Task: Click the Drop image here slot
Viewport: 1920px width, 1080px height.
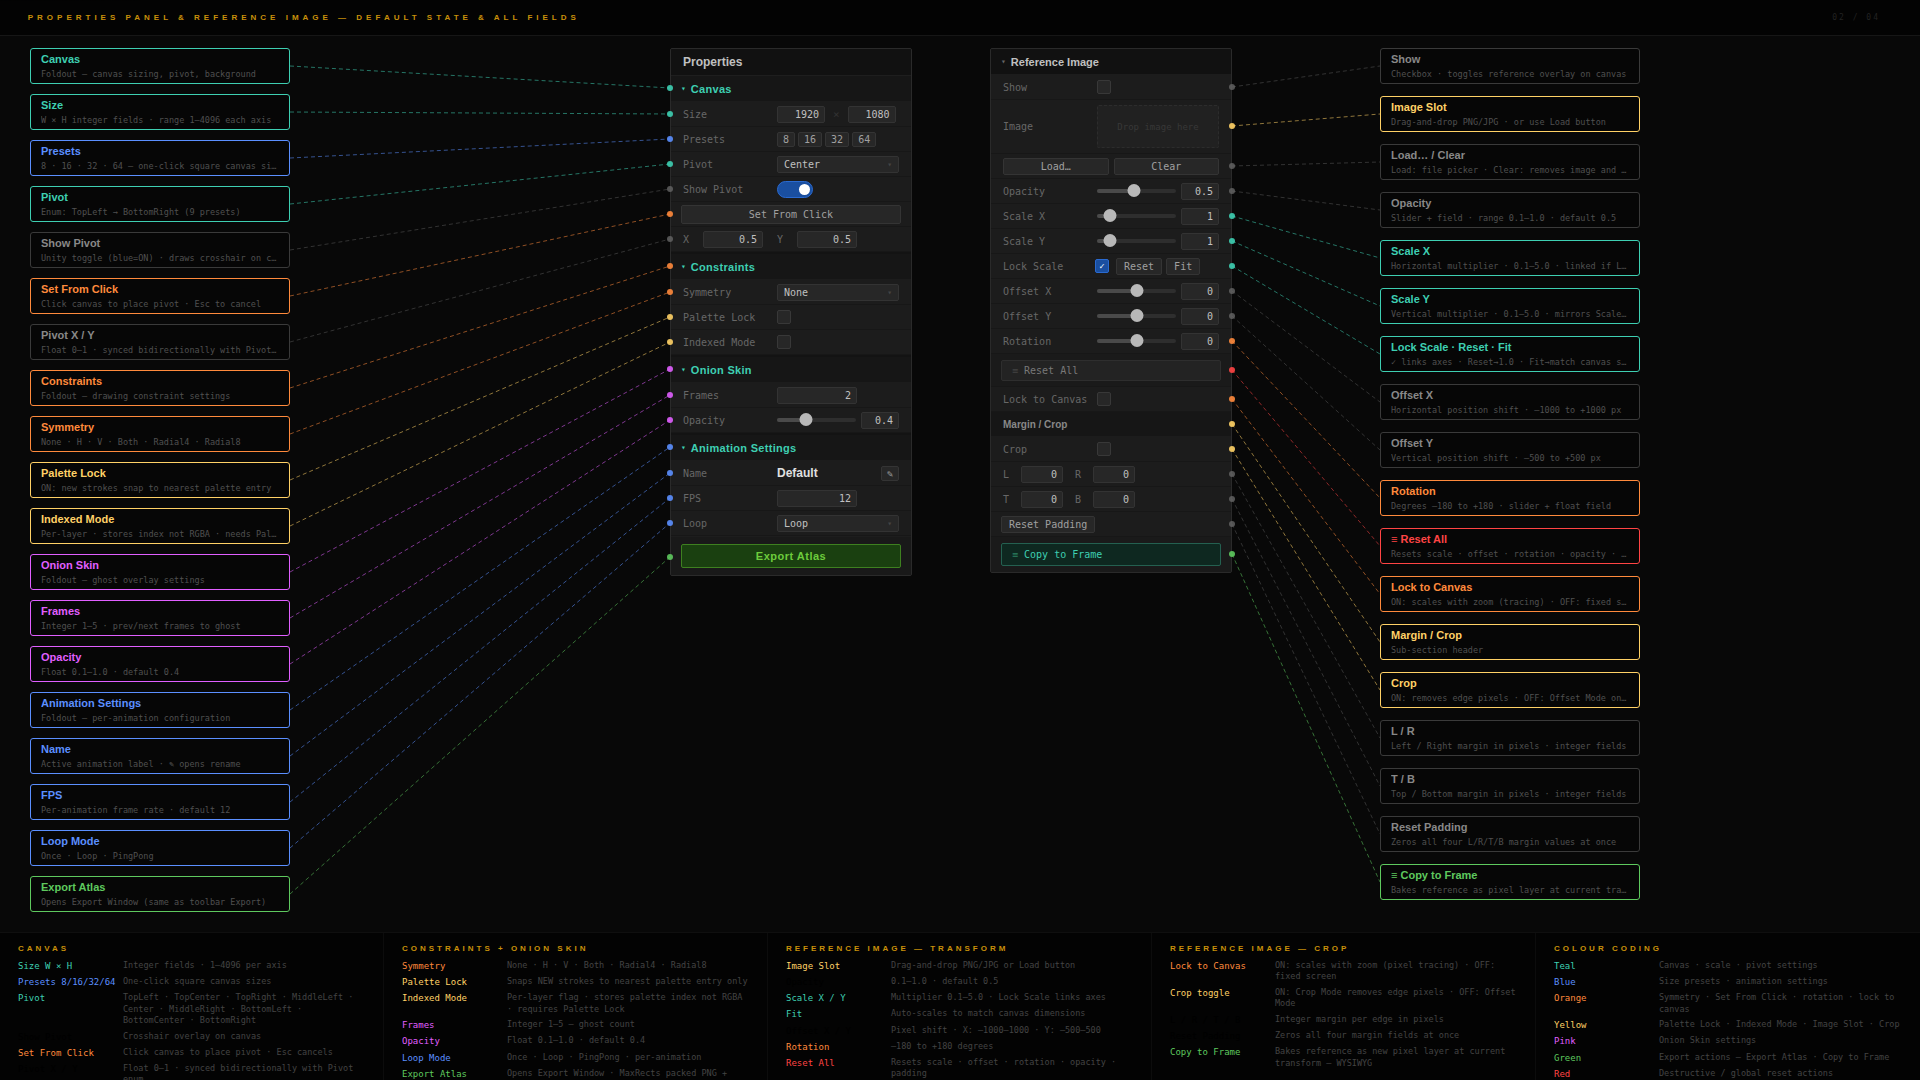Action: click(1157, 127)
